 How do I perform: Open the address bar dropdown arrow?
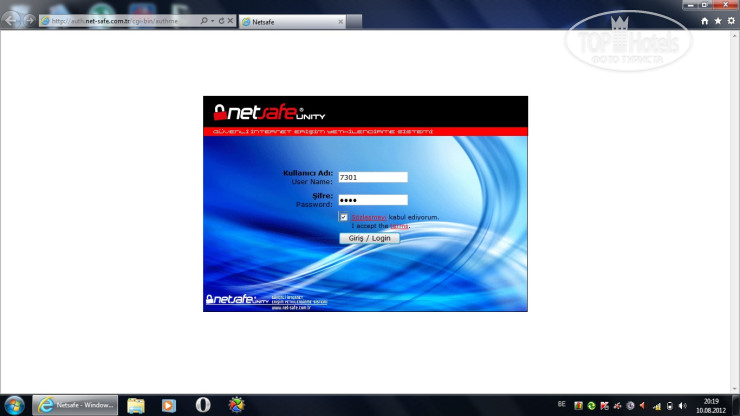tap(212, 21)
